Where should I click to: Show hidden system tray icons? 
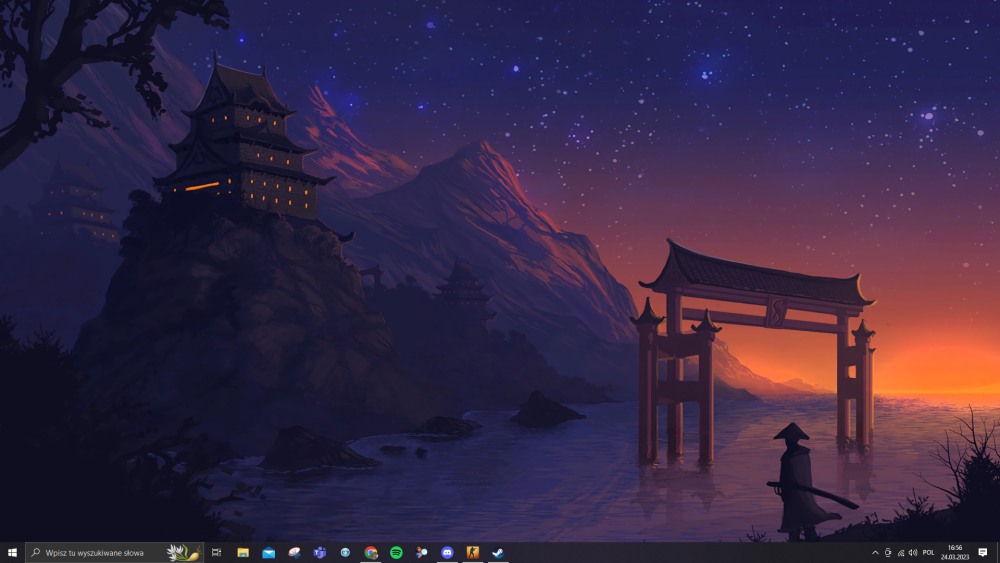[x=875, y=552]
